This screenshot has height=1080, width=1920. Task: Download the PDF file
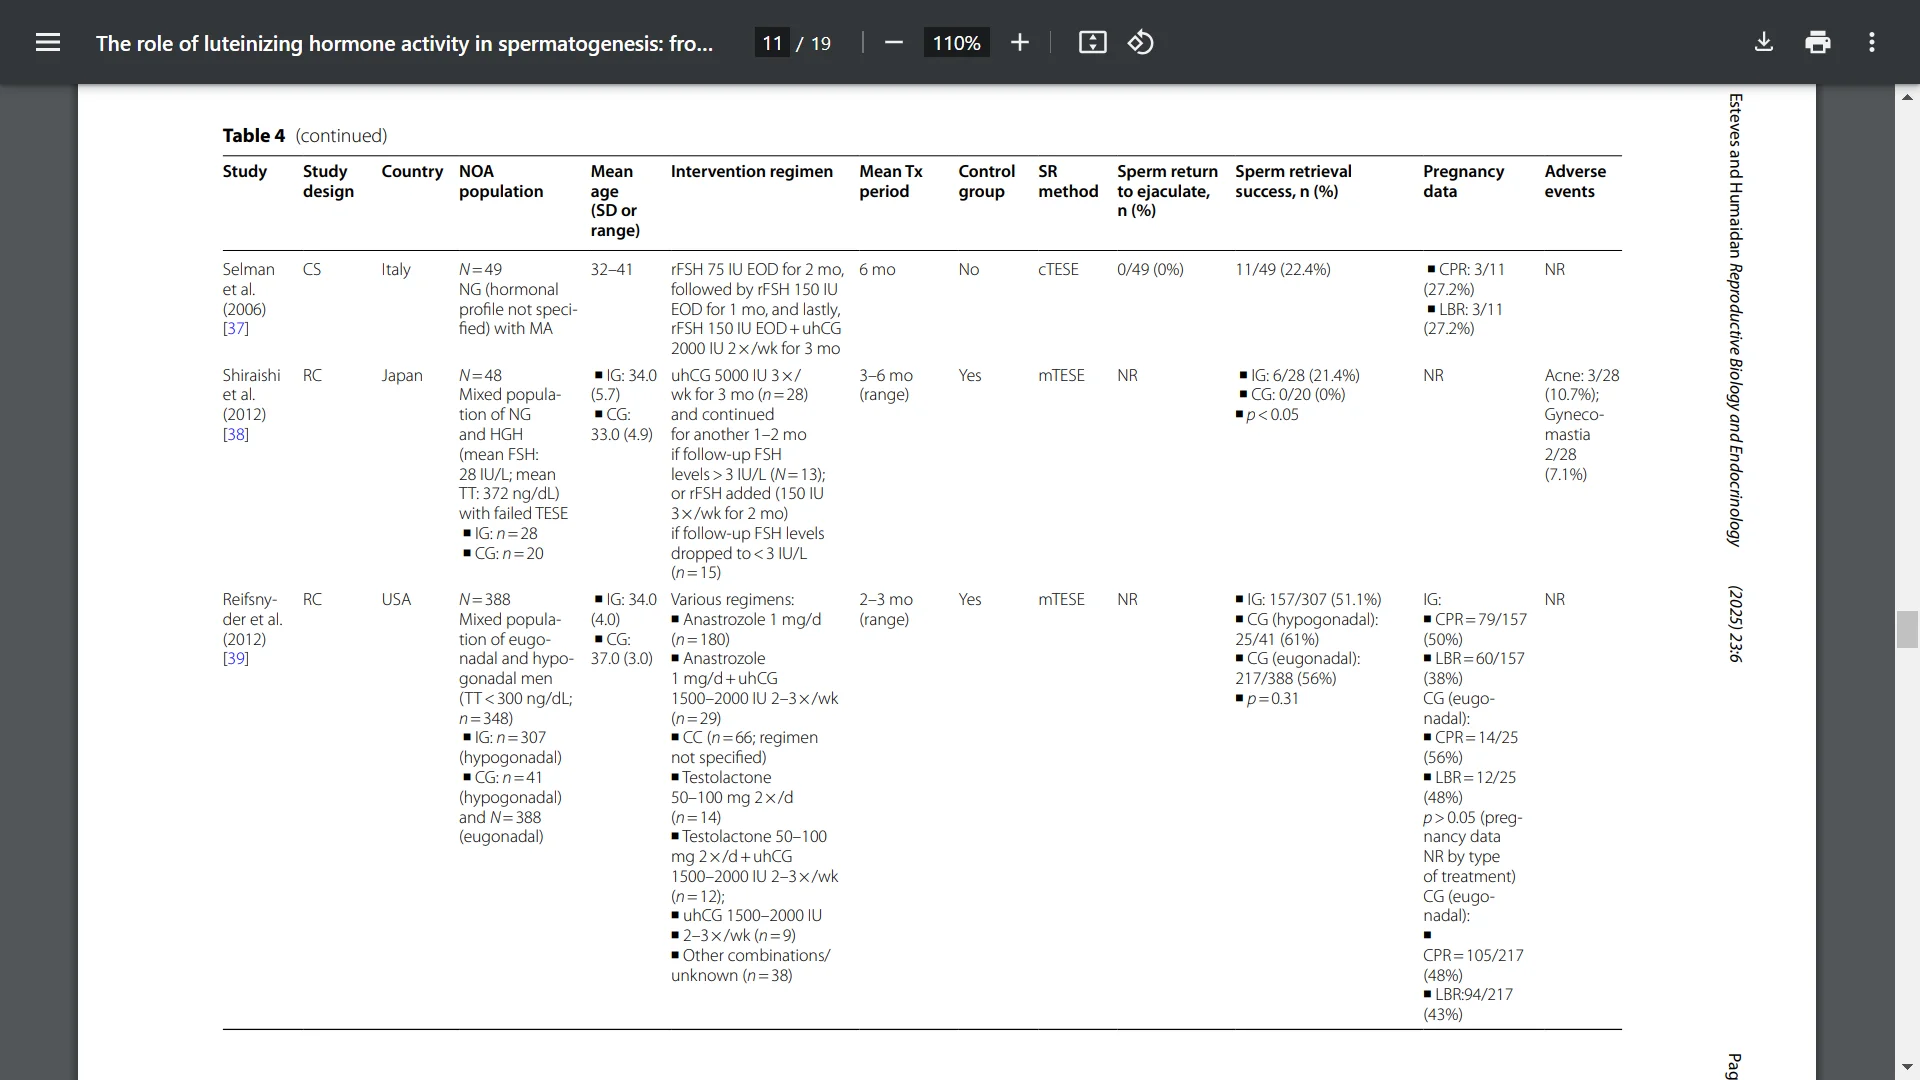tap(1764, 42)
